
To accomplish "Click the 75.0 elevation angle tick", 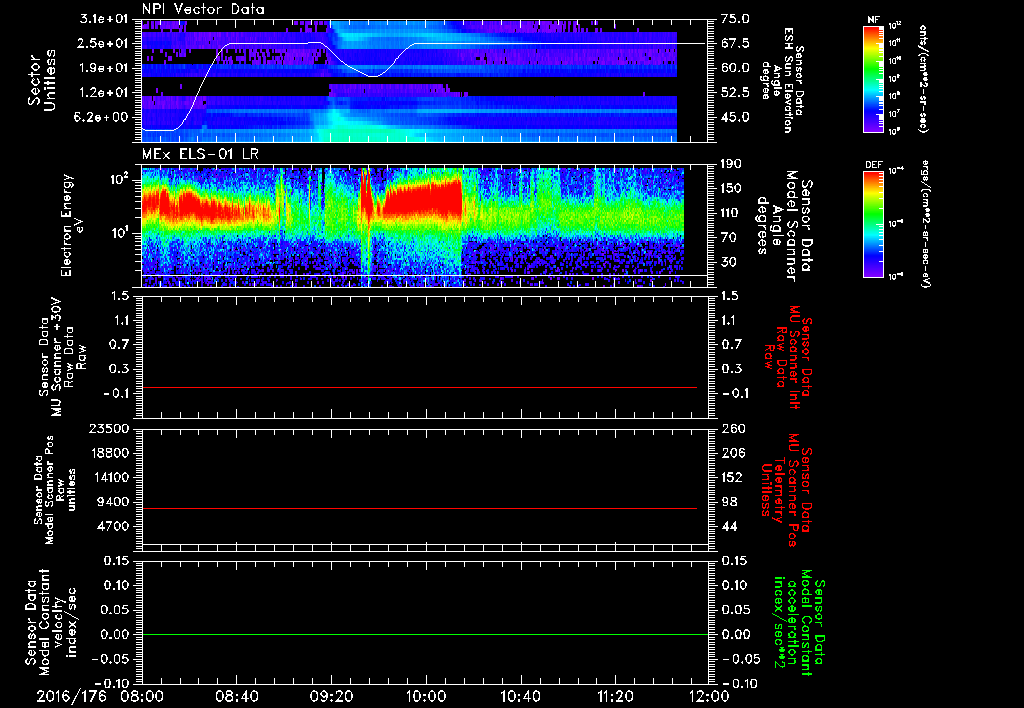I will pos(735,19).
